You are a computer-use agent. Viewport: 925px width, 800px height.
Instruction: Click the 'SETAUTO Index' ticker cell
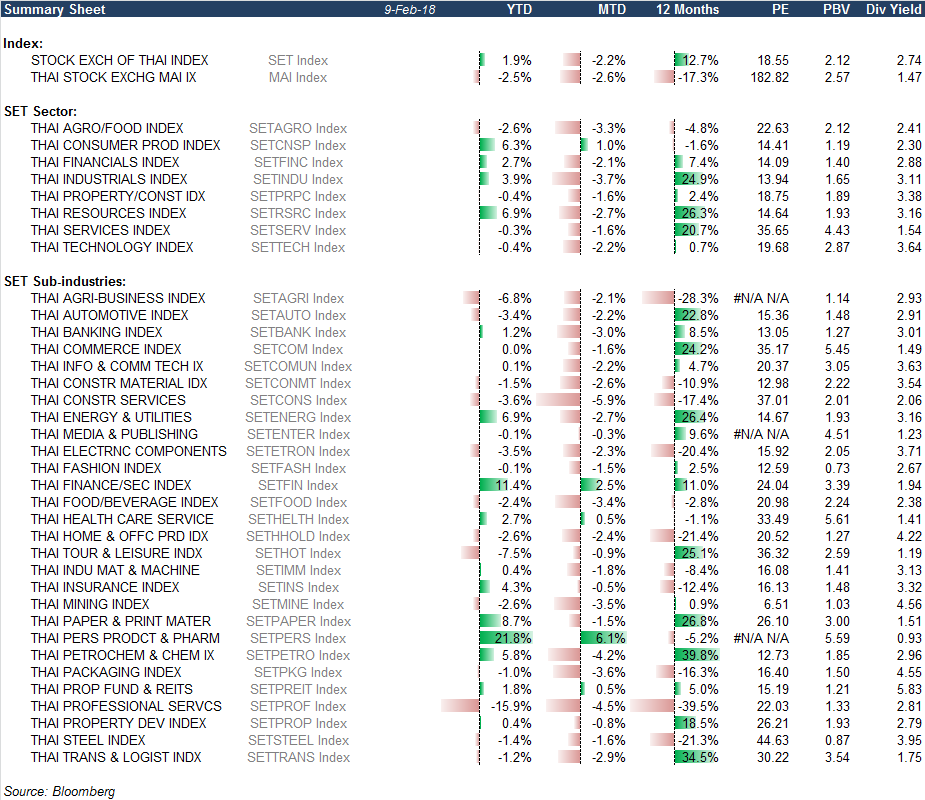298,316
